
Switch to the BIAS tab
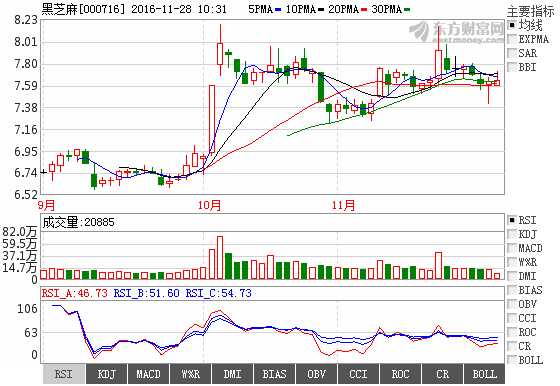point(275,374)
